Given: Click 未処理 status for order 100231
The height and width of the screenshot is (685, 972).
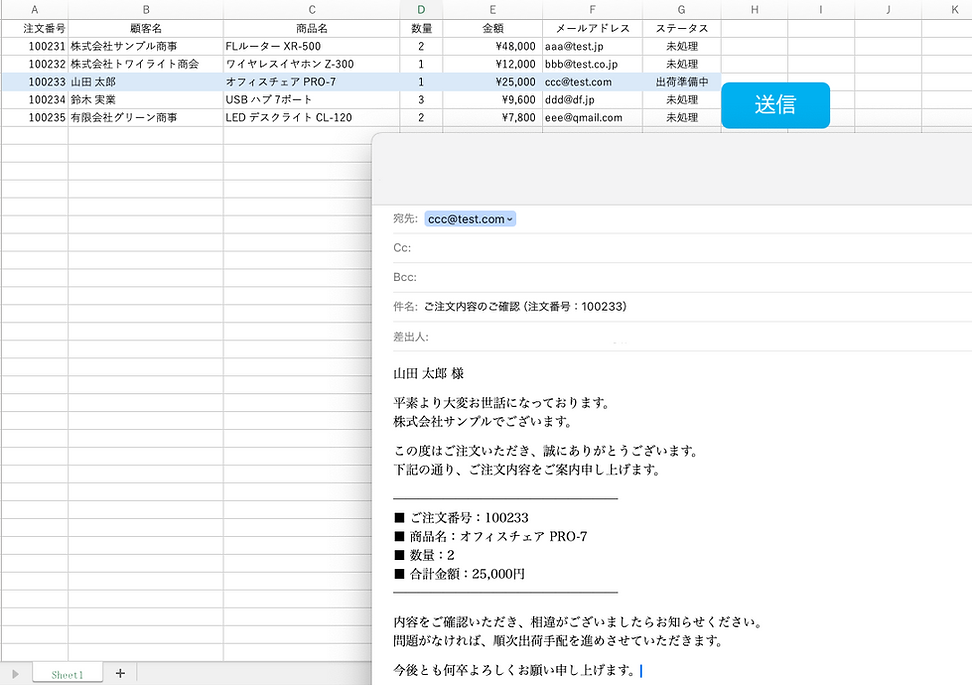Looking at the screenshot, I should (x=682, y=46).
